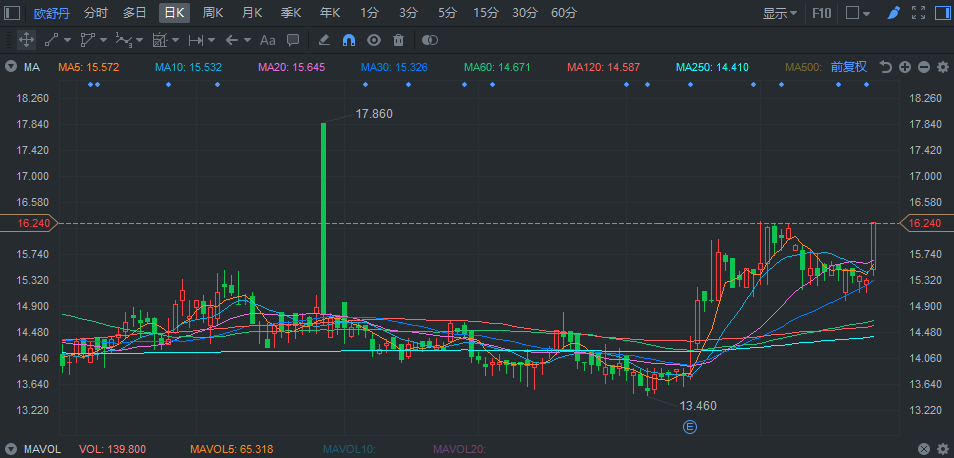This screenshot has width=954, height=458.
Task: Open stock name 欧舒丹 link
Action: pos(51,13)
